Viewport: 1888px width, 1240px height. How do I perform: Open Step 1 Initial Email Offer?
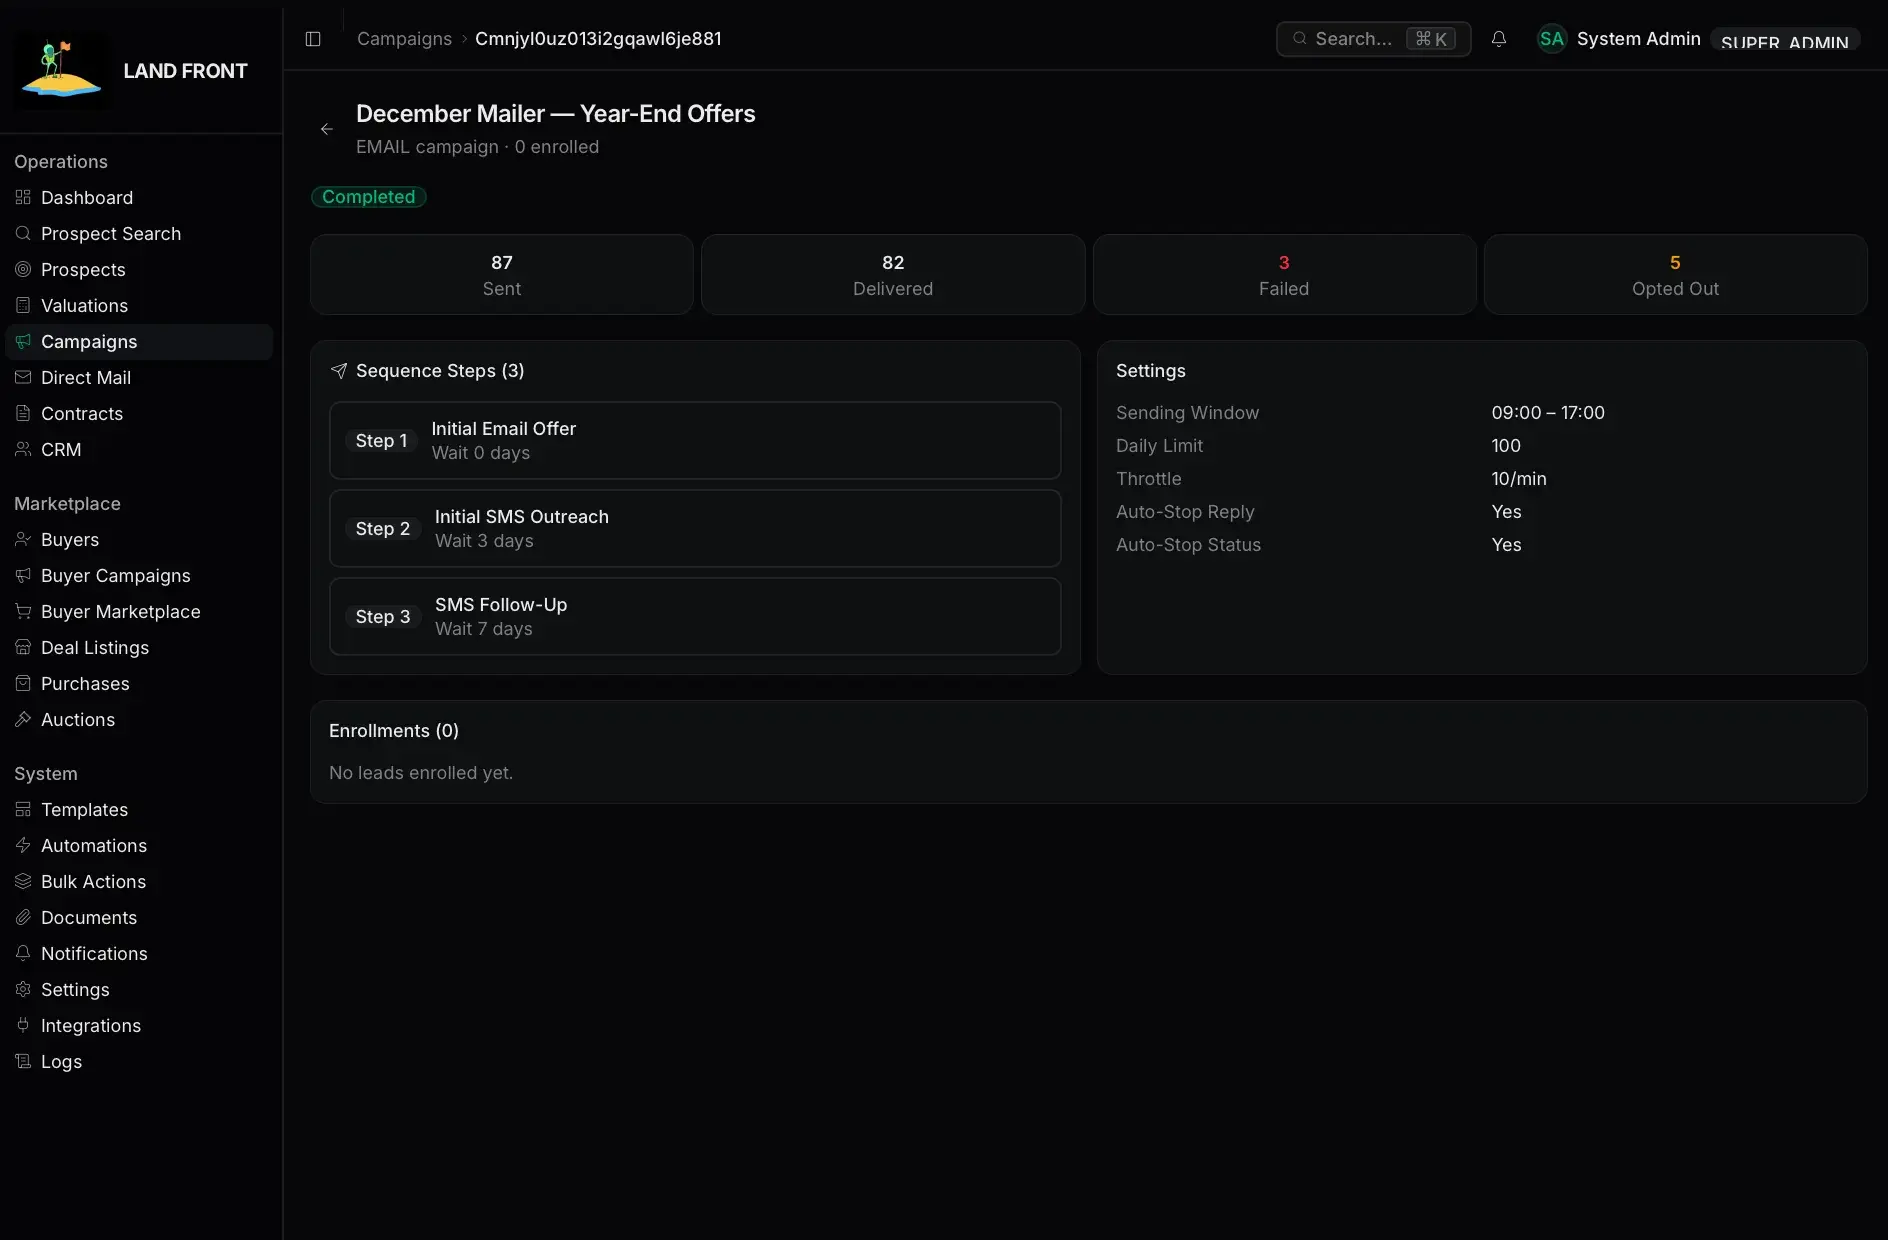[695, 440]
